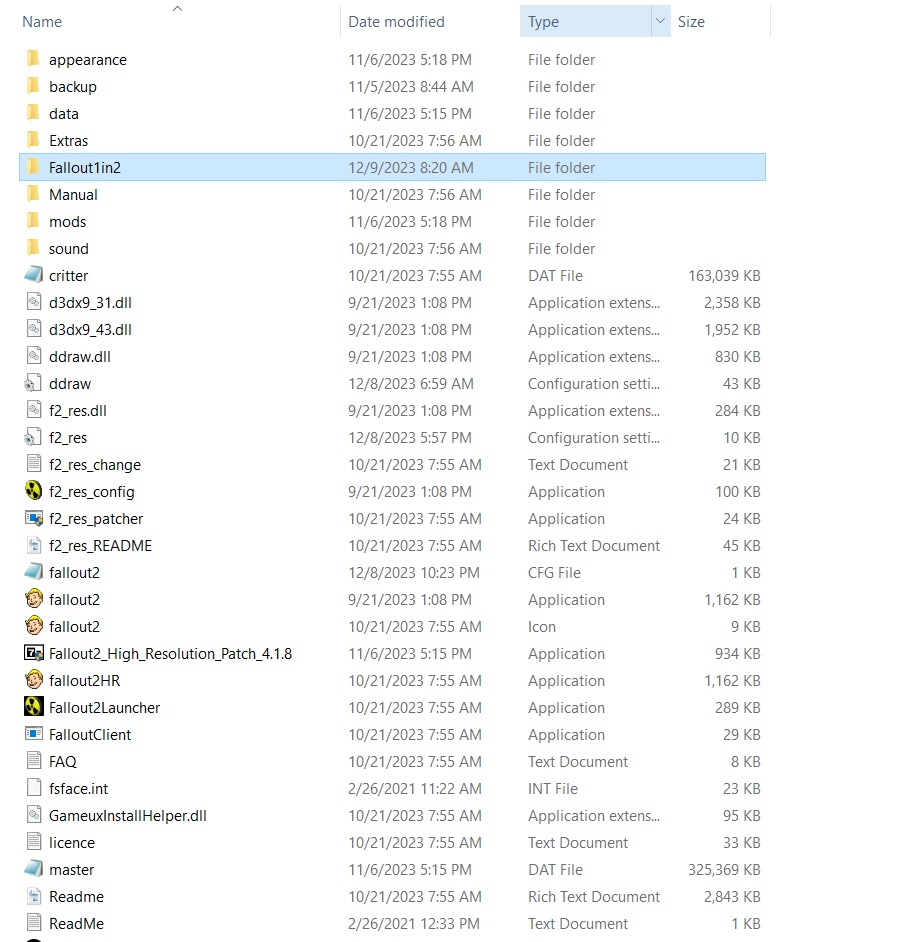Click the 12/8/2023 10:23 PM date cell
Viewport: 897px width, 942px height.
tap(414, 573)
